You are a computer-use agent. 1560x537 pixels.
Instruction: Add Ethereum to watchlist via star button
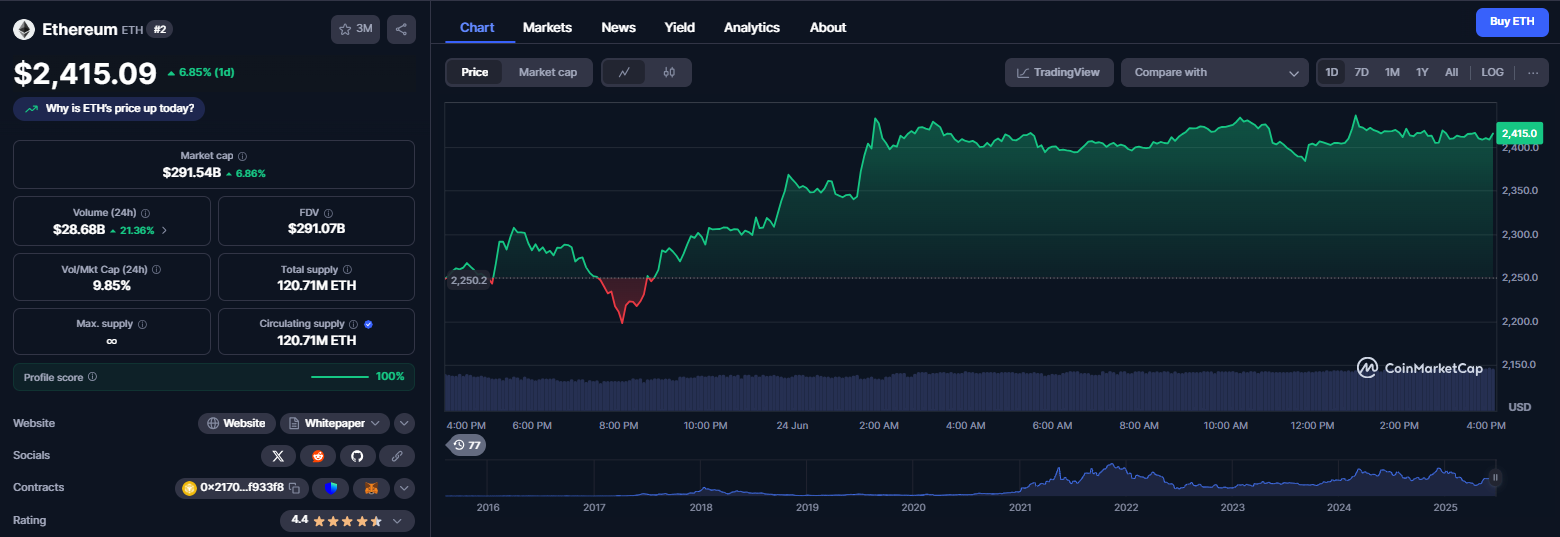(x=355, y=29)
